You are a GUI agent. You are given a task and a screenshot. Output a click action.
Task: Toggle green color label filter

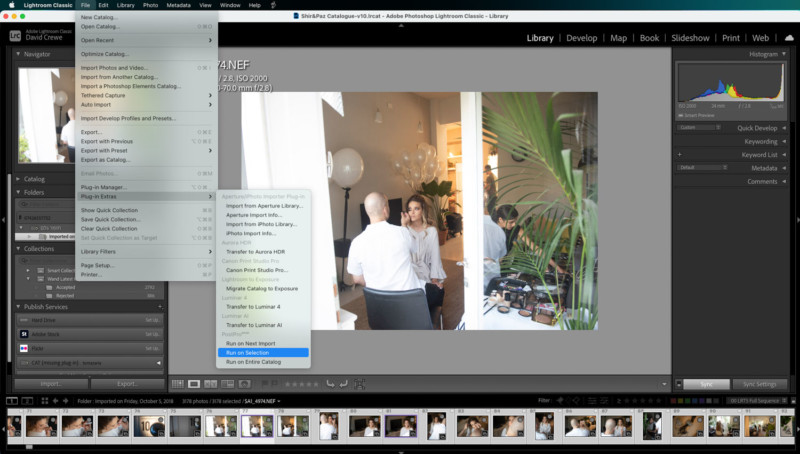[687, 400]
